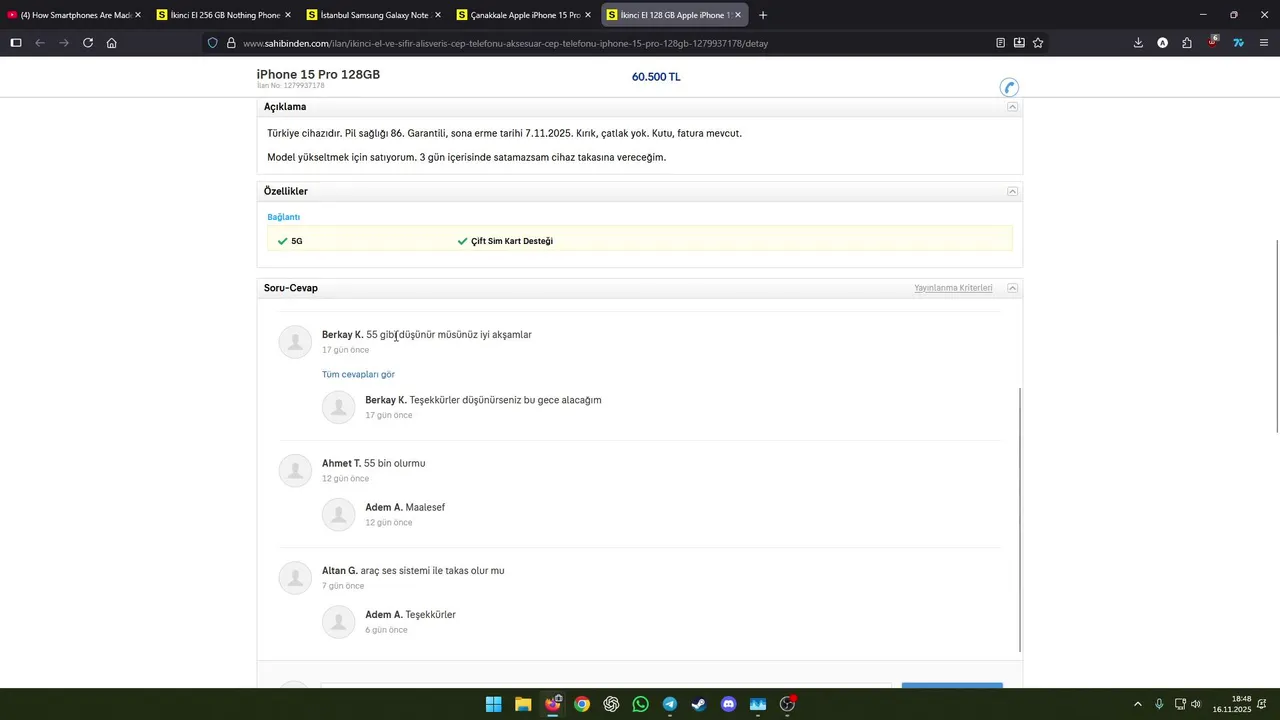
Task: Open the browser home page icon
Action: pos(112,43)
